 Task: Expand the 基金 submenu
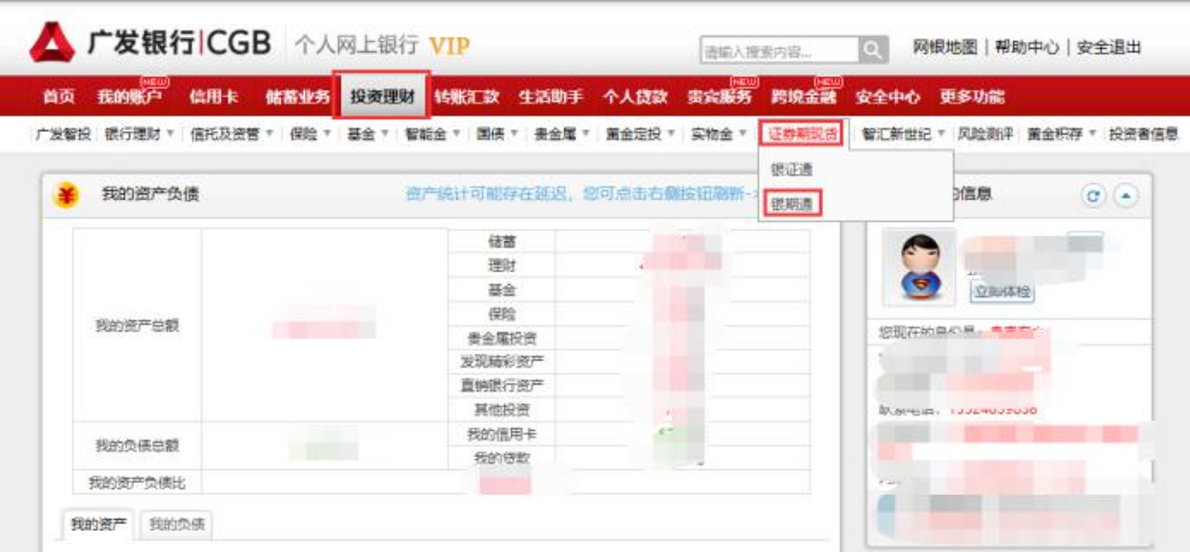click(368, 134)
